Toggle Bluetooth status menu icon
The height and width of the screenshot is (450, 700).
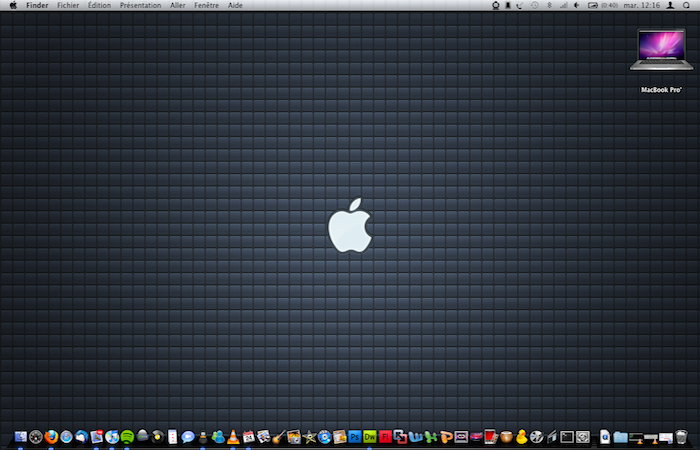(550, 5)
